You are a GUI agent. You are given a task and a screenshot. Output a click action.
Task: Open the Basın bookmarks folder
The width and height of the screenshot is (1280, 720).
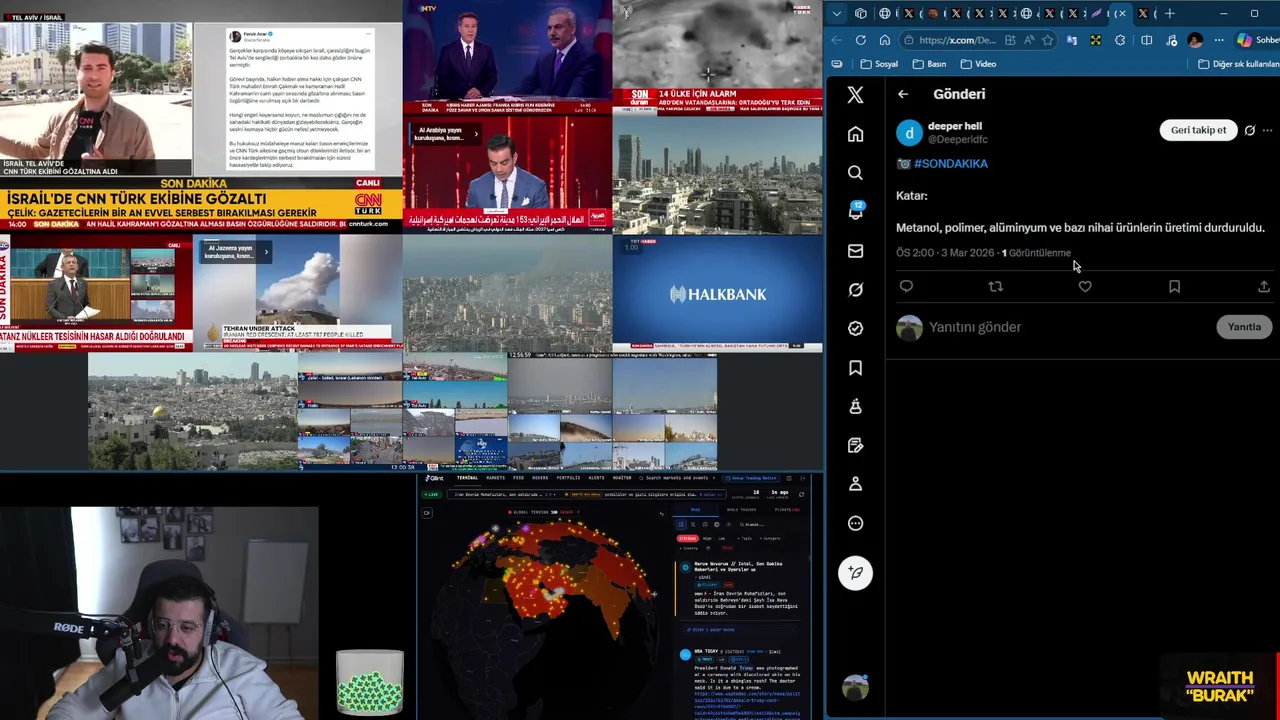[929, 64]
